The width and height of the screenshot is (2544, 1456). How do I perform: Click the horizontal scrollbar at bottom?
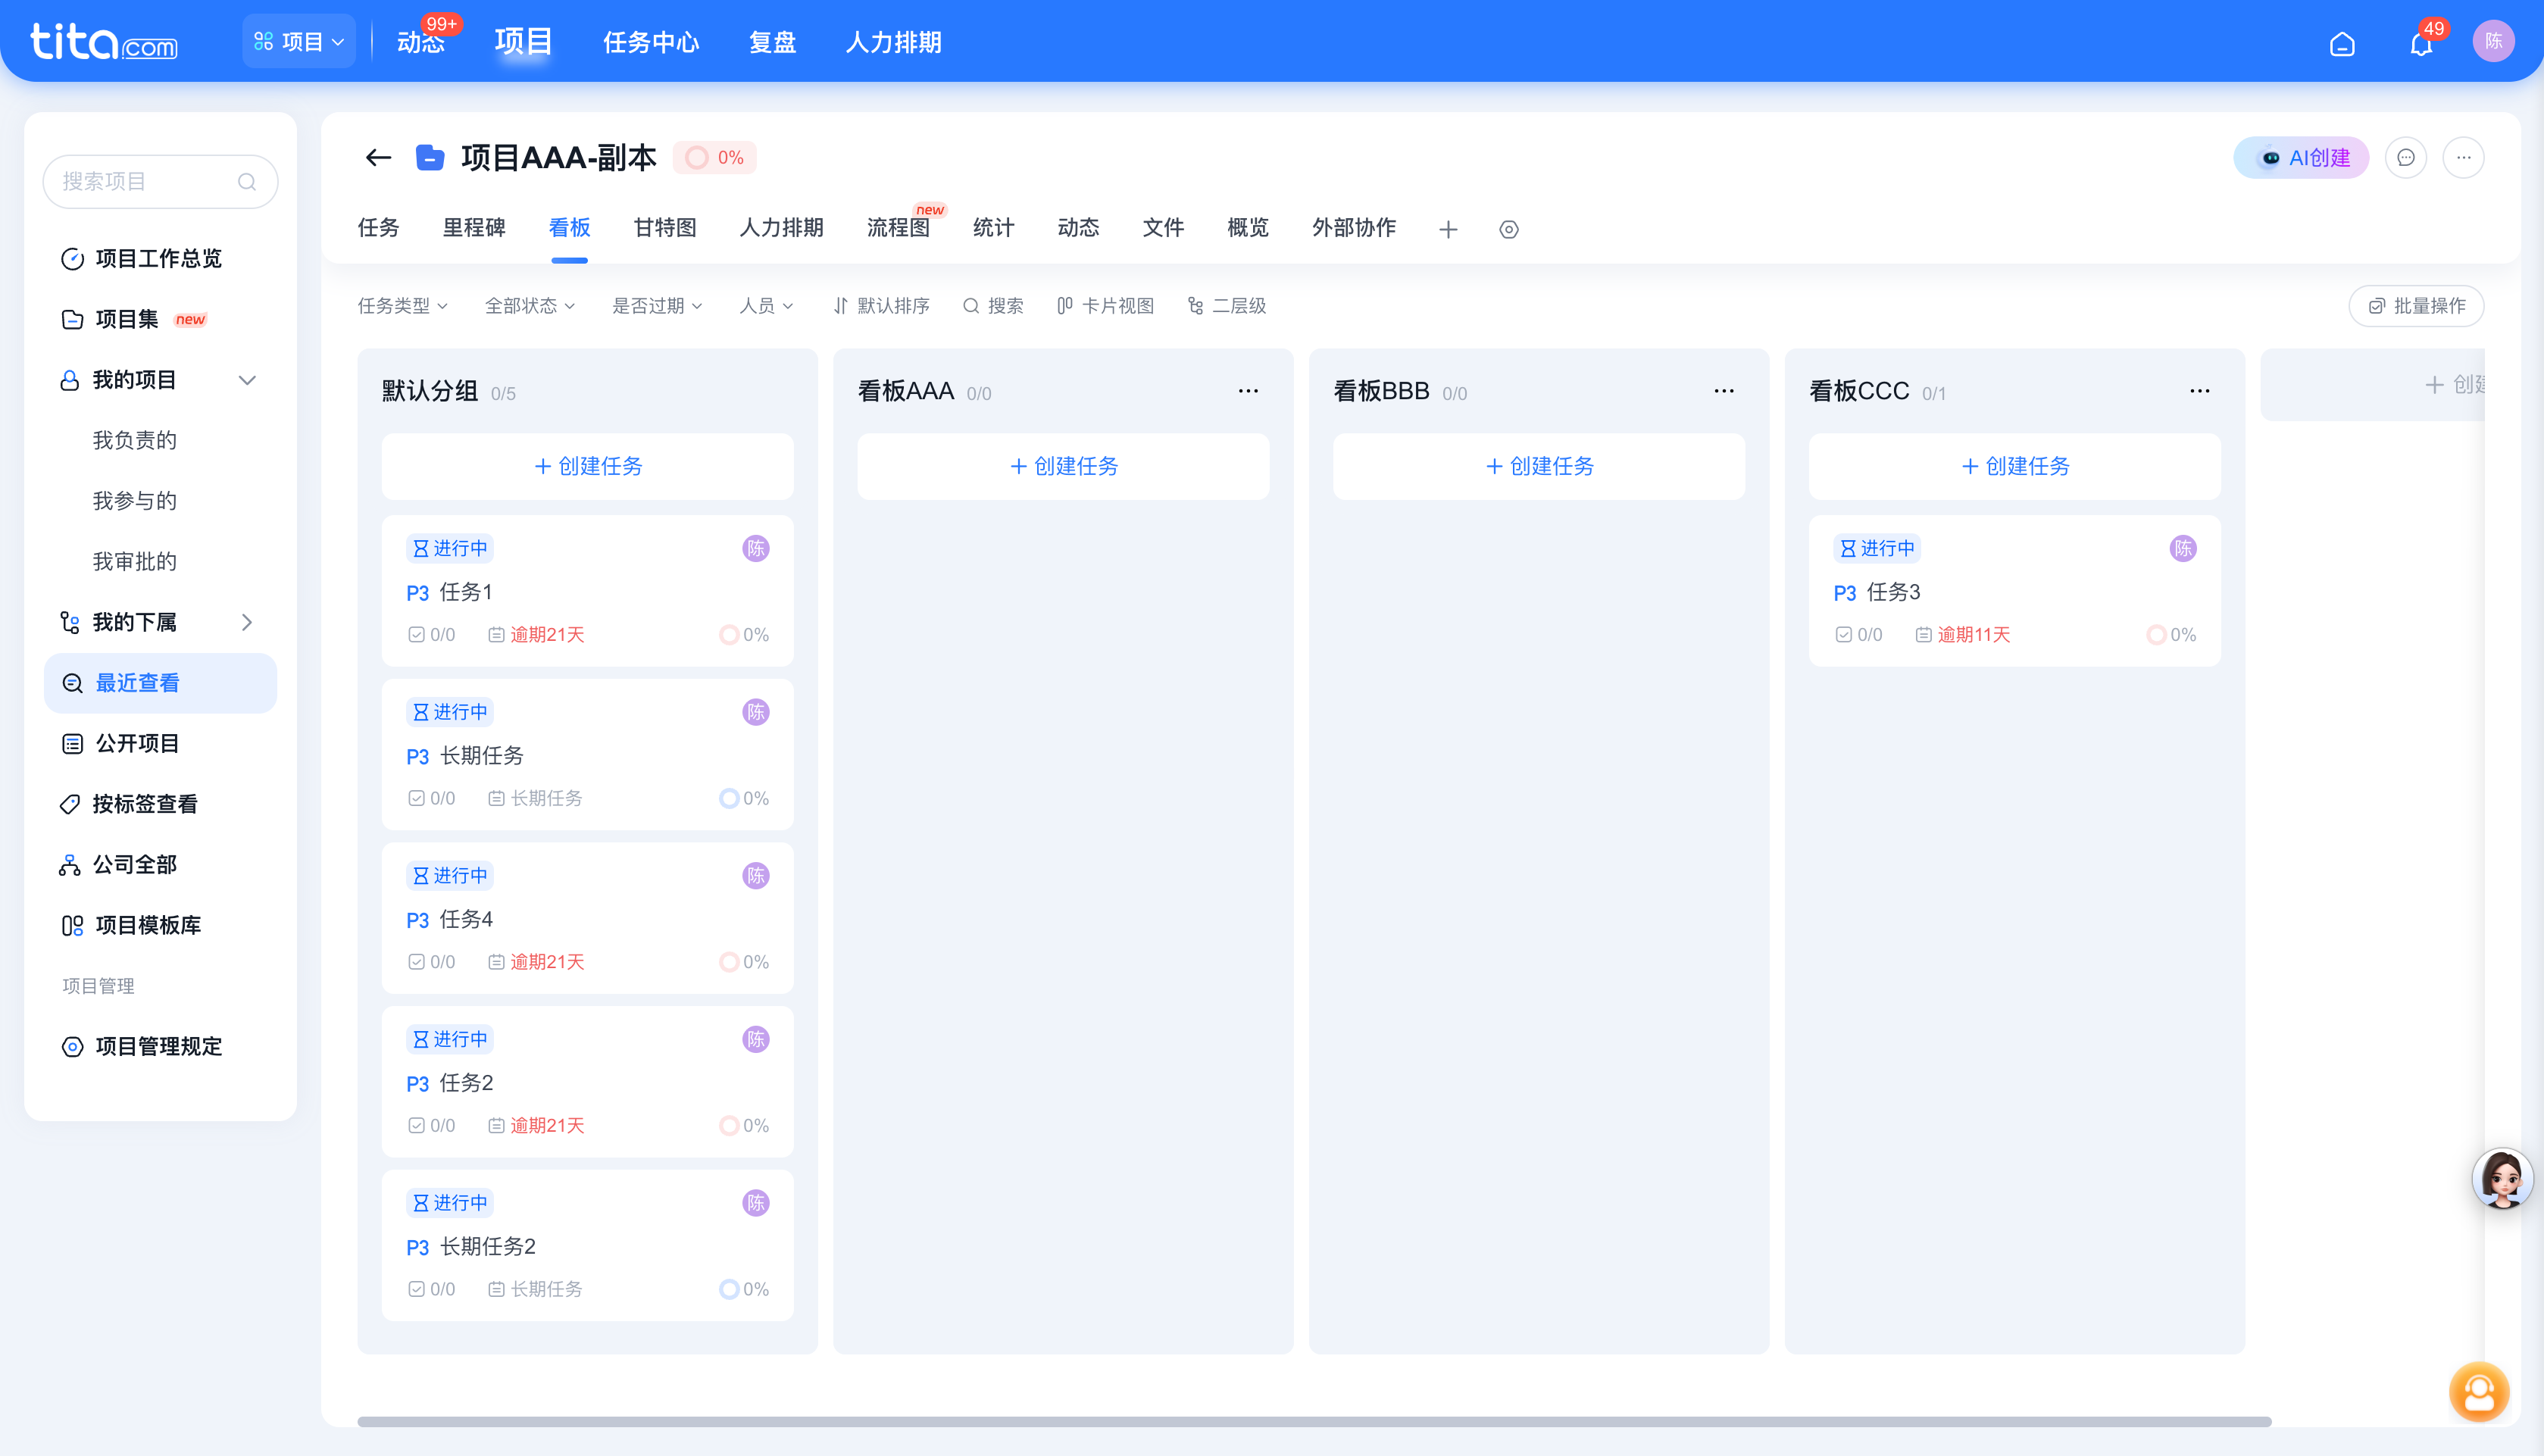click(x=1314, y=1421)
